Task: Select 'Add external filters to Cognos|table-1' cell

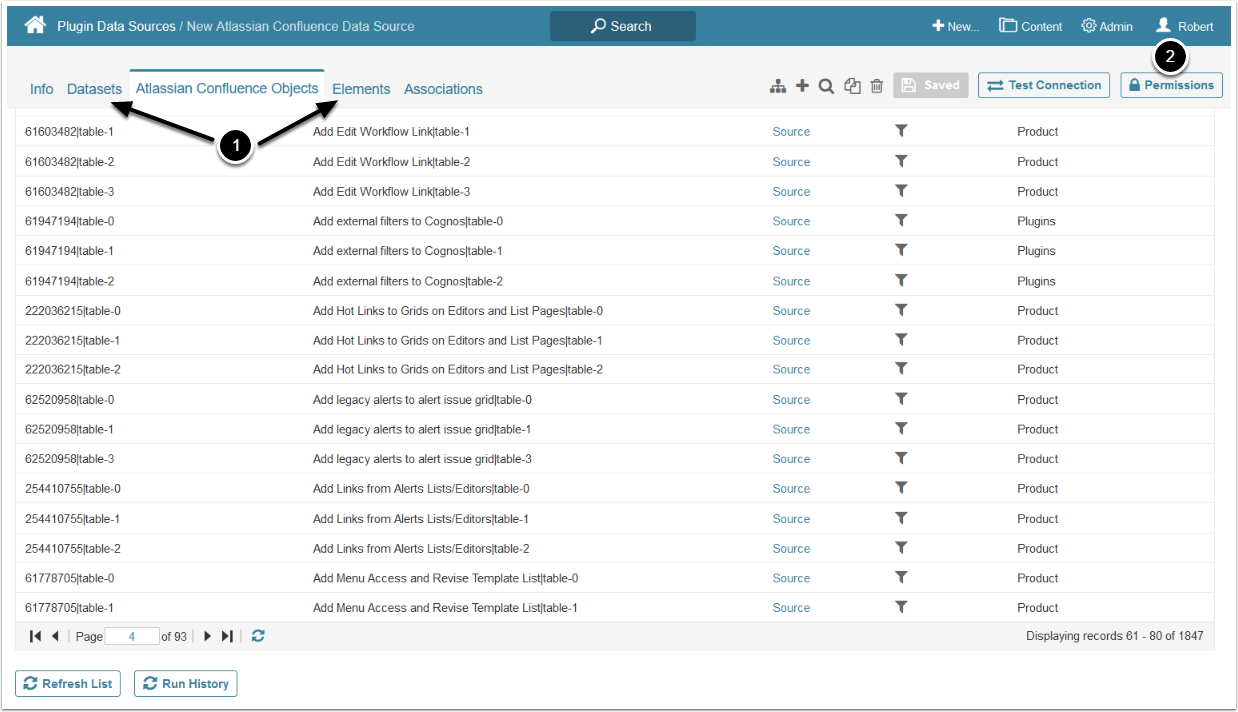Action: pos(408,251)
